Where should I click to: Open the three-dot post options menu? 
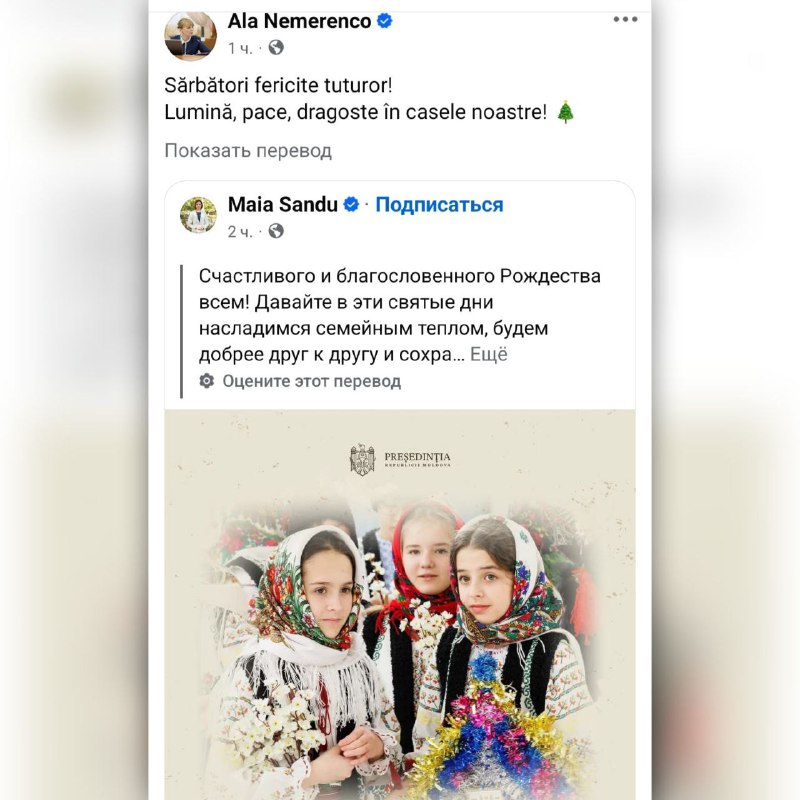coord(625,19)
